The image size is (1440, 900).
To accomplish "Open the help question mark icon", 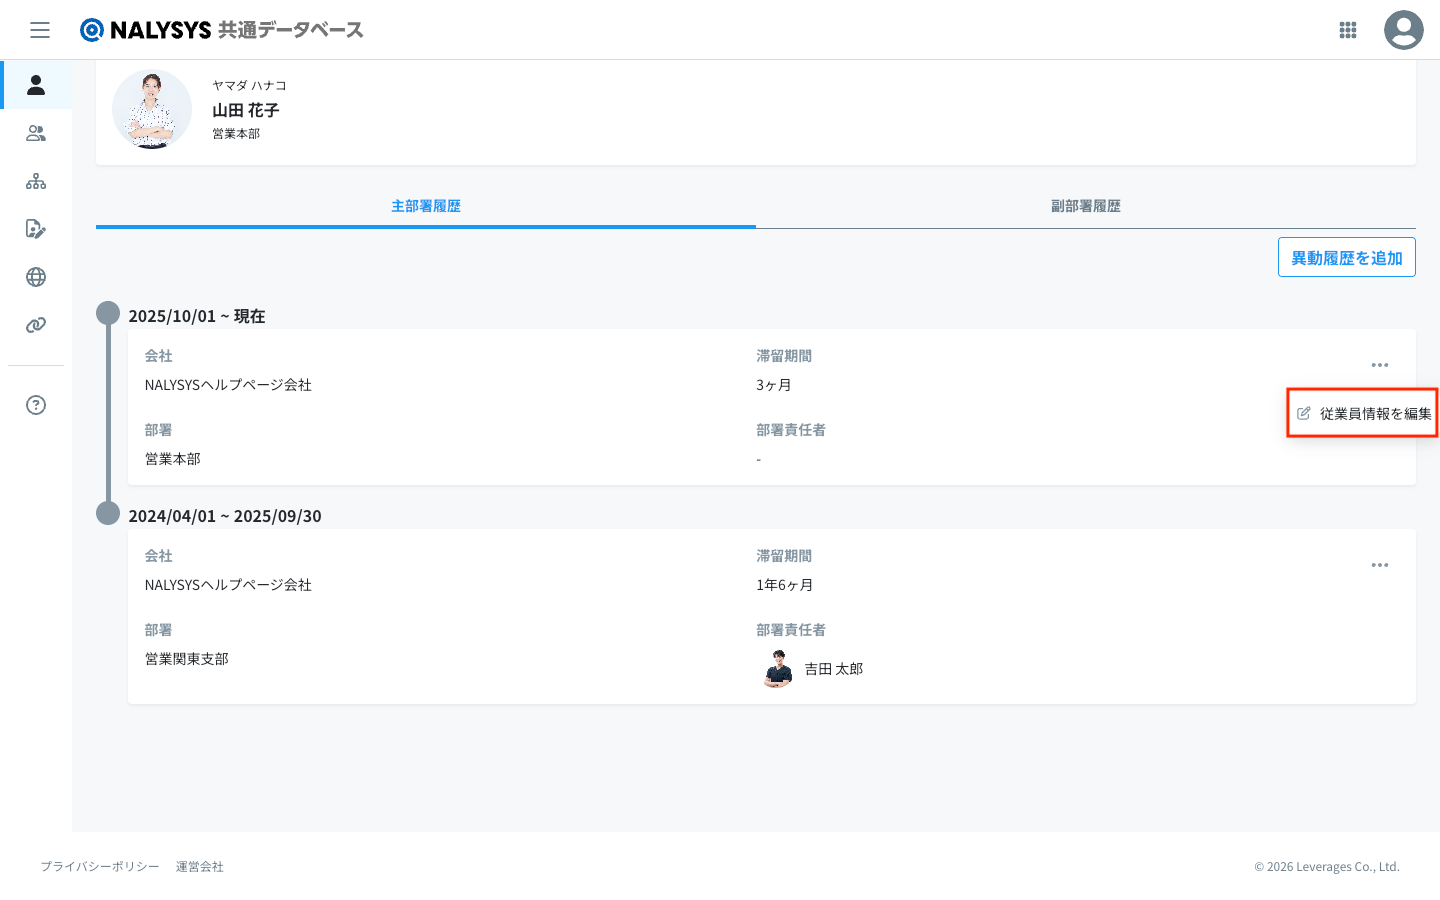I will click(36, 405).
